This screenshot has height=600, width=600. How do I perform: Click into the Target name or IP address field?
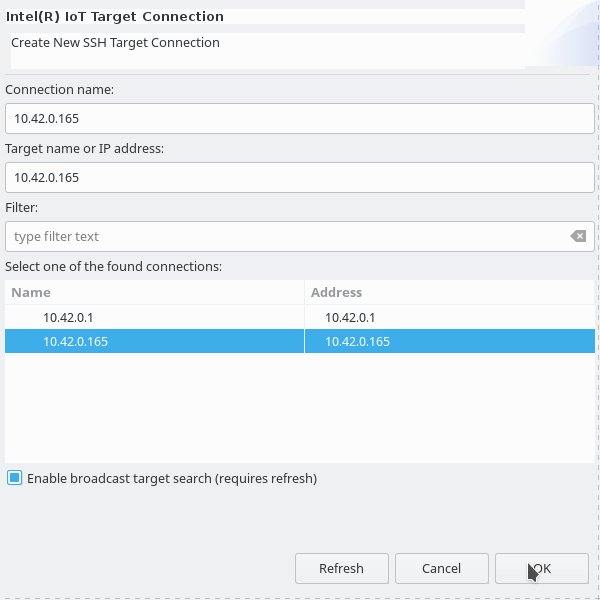tap(300, 178)
